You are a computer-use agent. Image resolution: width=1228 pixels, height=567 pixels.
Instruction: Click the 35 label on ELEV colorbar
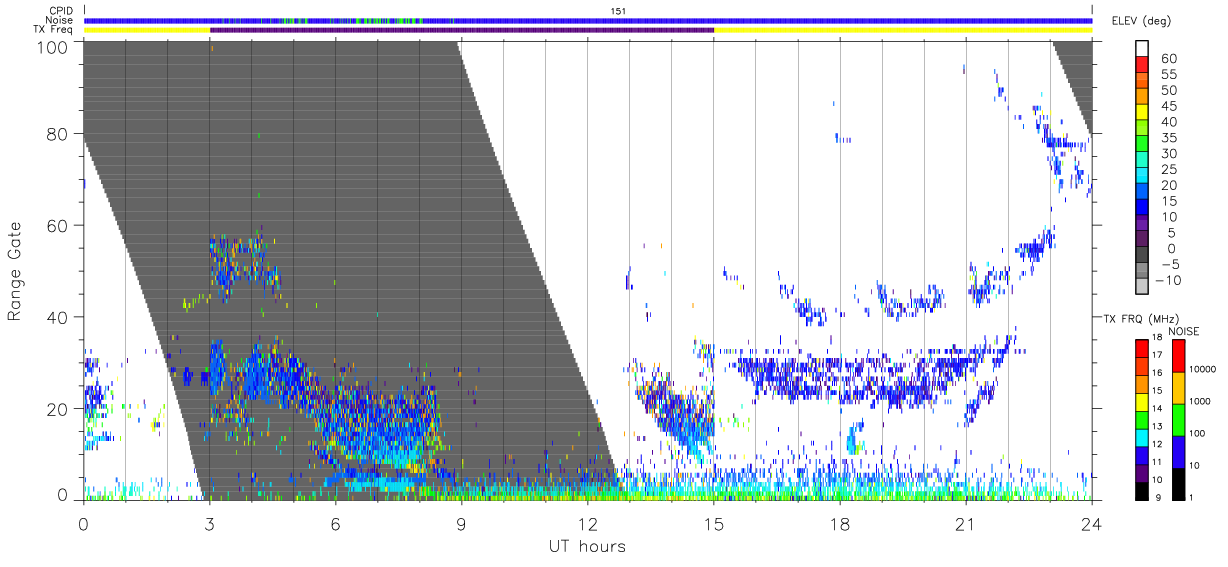coord(1167,138)
